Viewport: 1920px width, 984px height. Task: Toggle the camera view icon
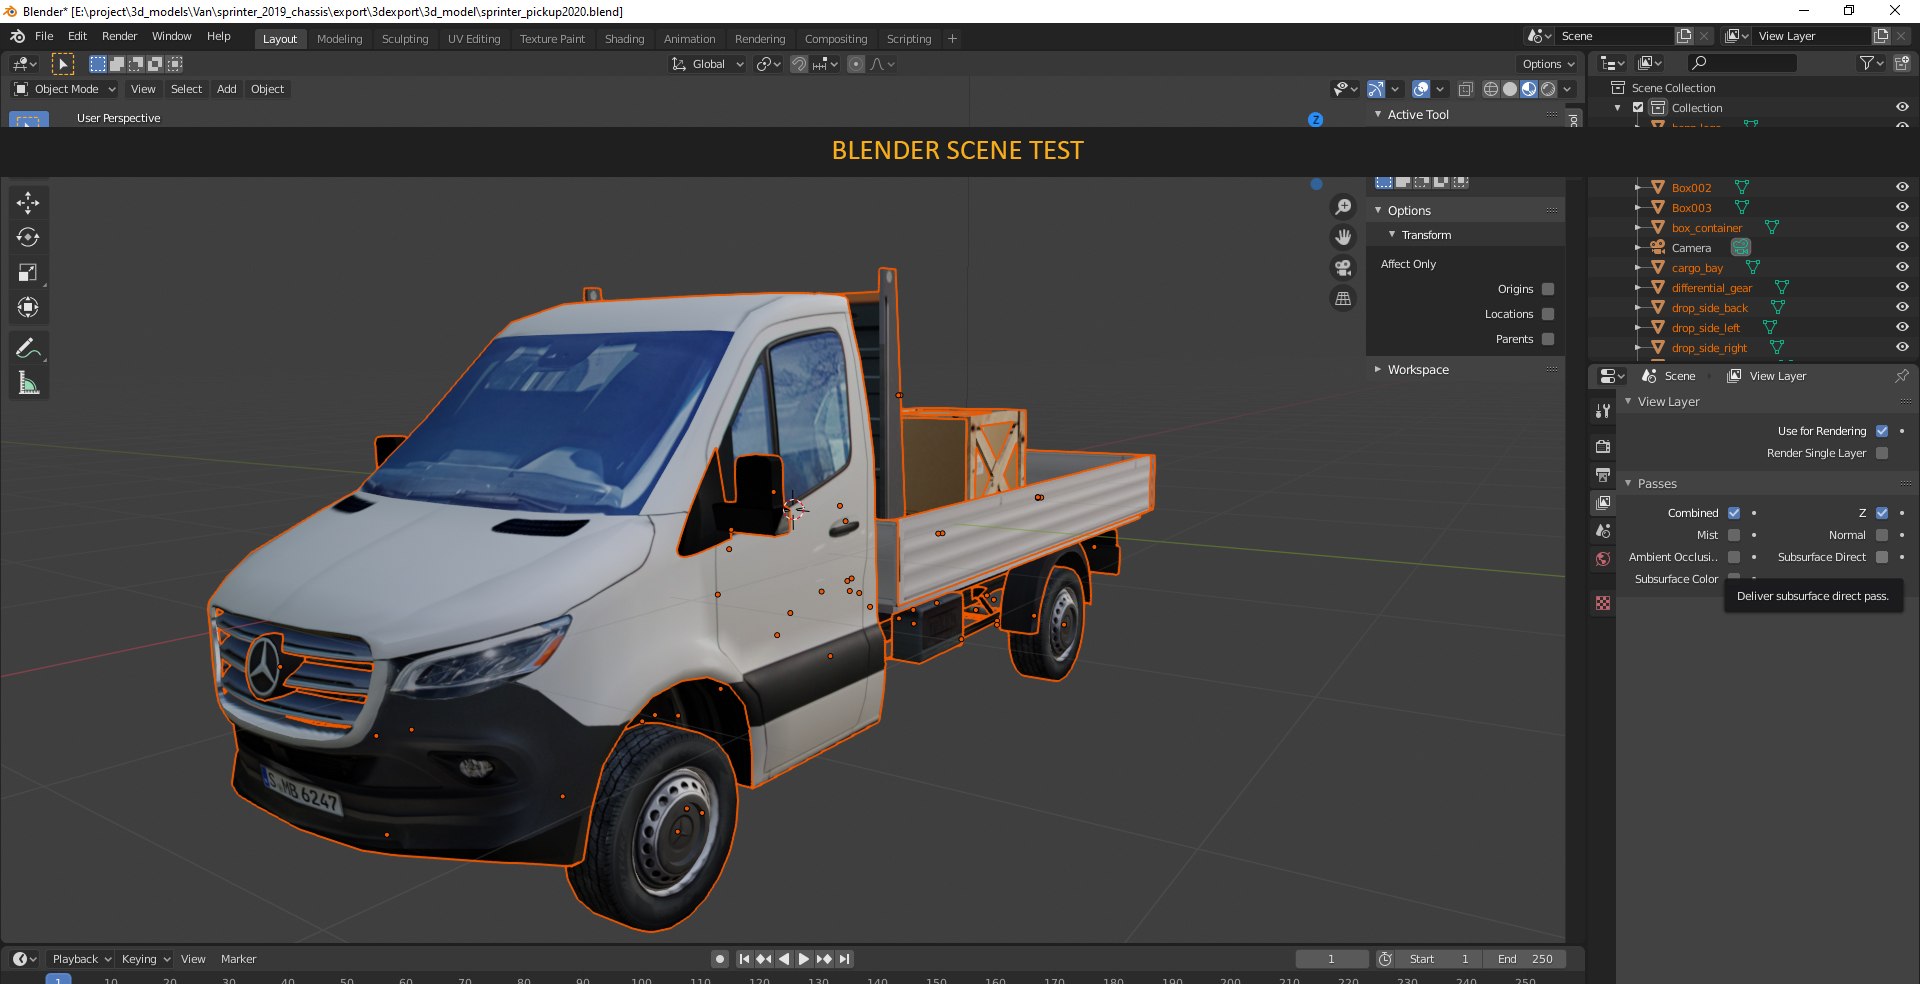(x=1343, y=268)
